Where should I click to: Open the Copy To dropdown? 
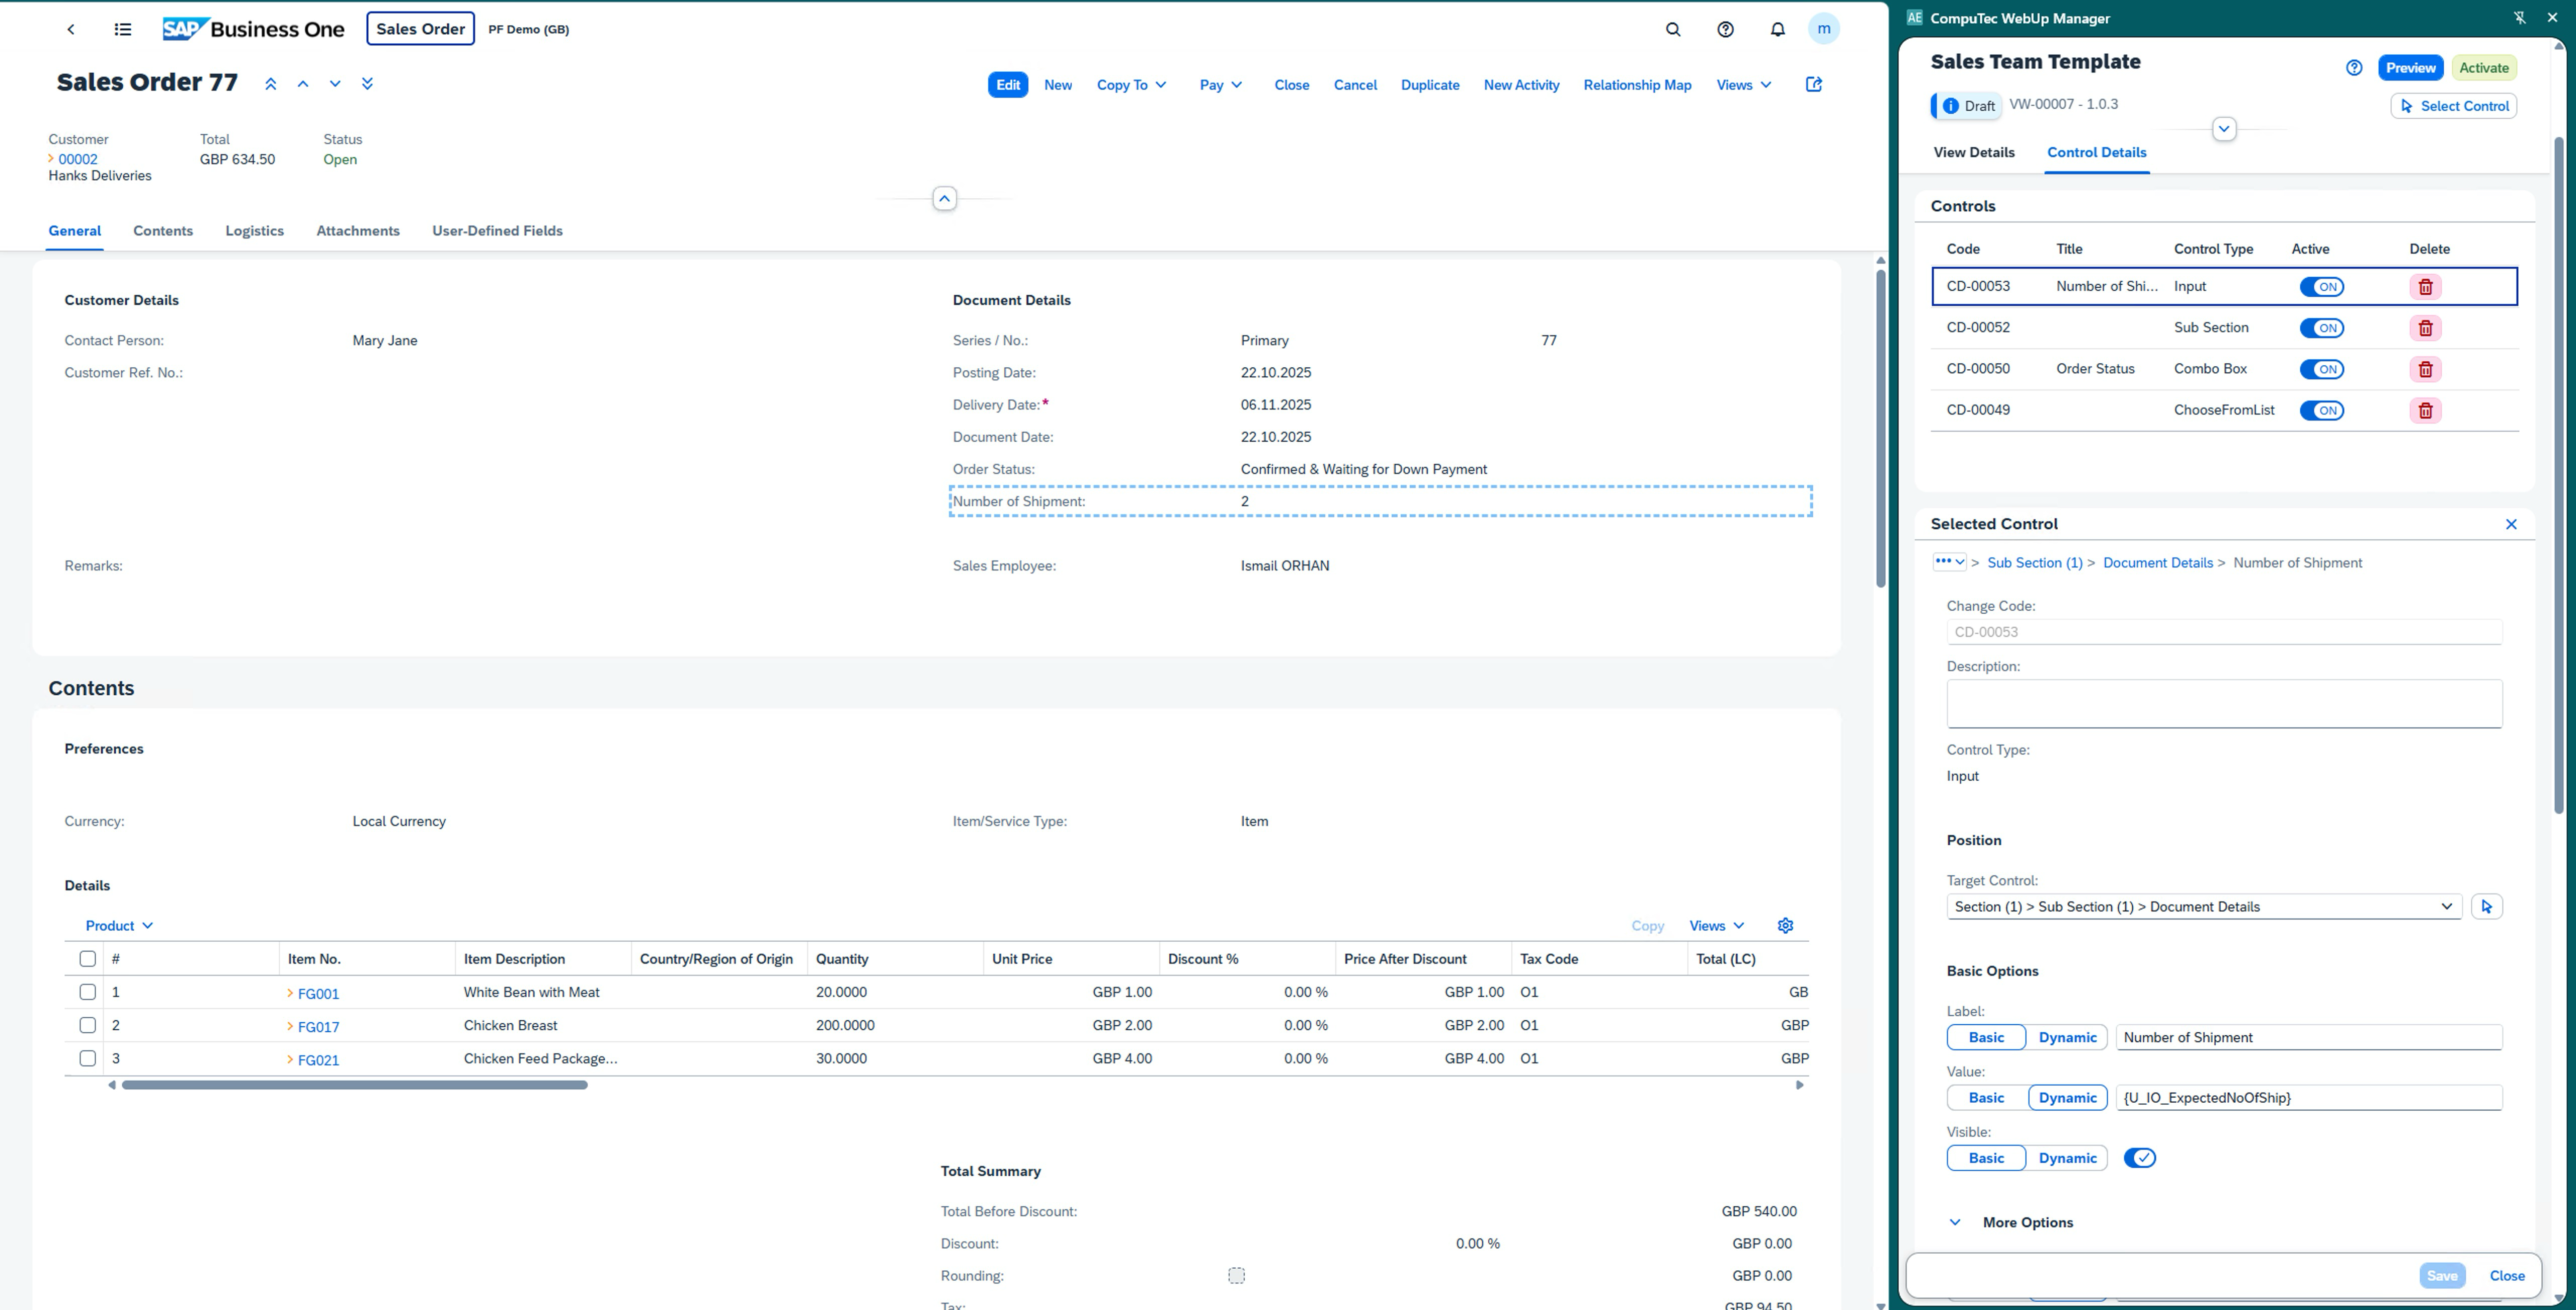[x=1131, y=85]
